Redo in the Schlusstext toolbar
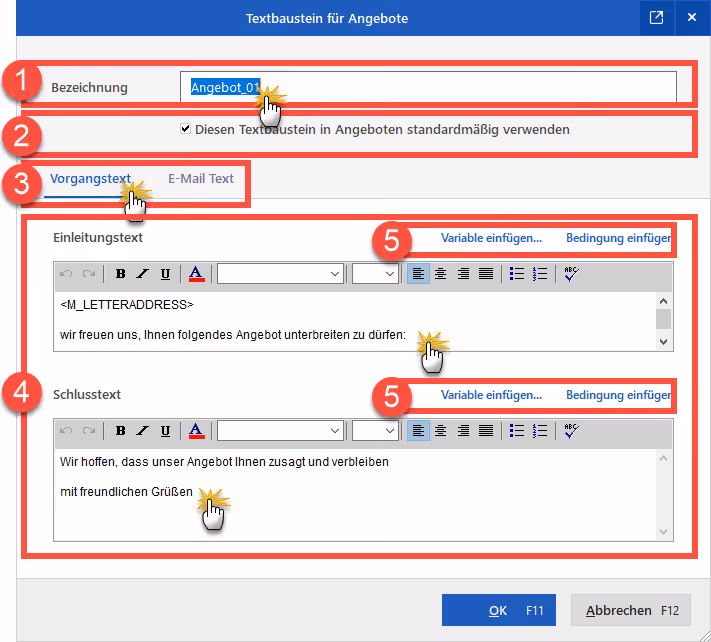711x642 pixels. [89, 431]
